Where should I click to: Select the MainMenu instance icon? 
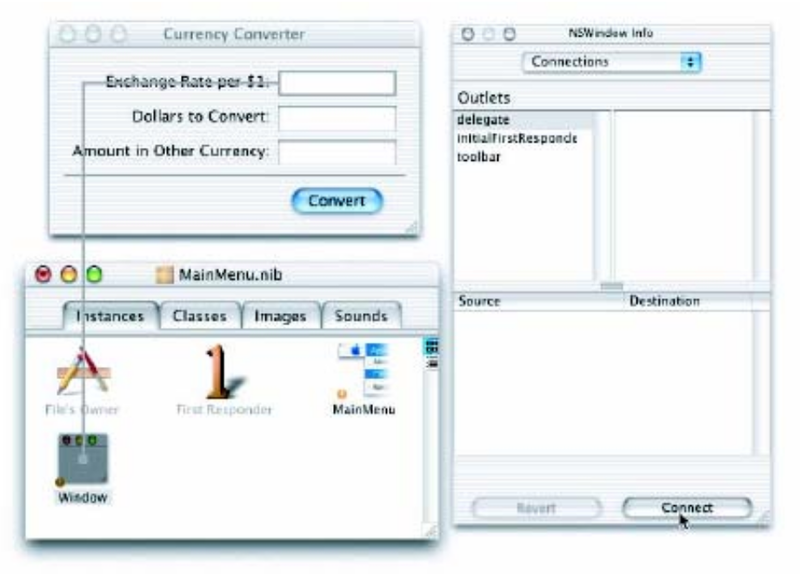[x=364, y=370]
